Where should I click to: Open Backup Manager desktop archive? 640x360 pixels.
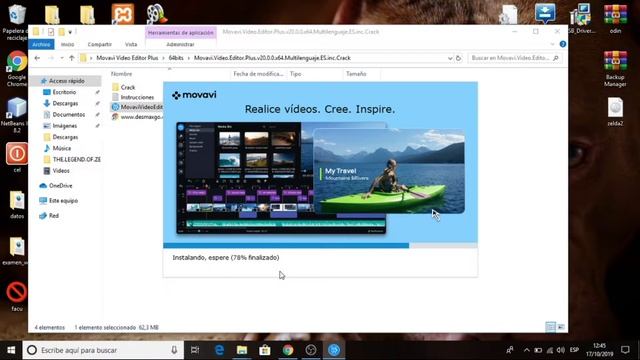coord(615,69)
